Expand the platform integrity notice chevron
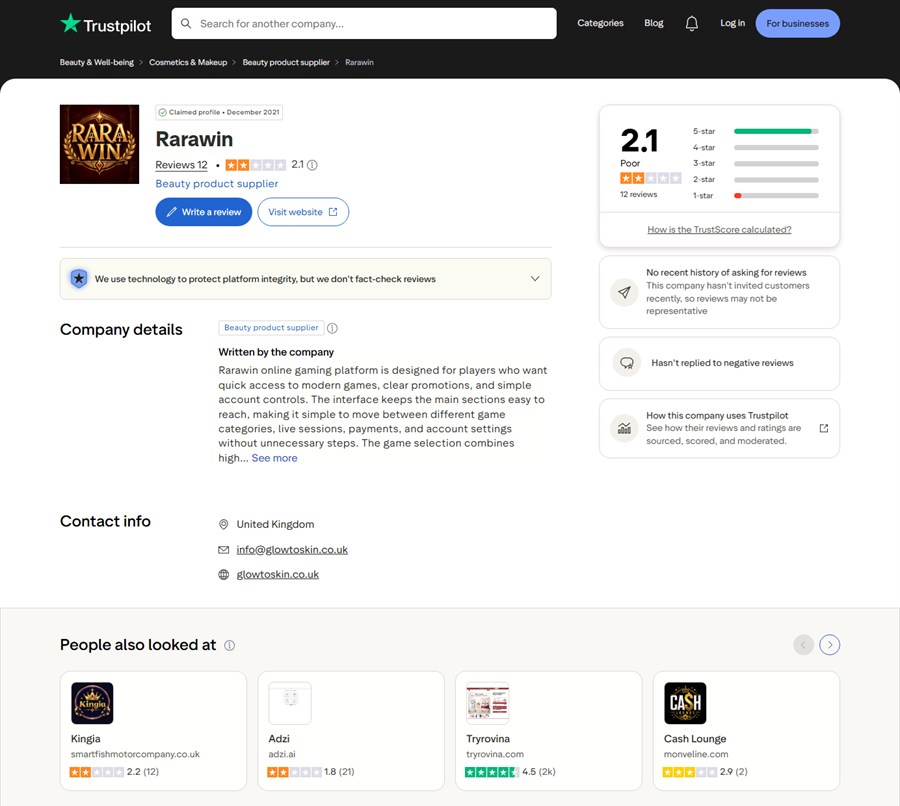The image size is (900, 806). pyautogui.click(x=535, y=279)
